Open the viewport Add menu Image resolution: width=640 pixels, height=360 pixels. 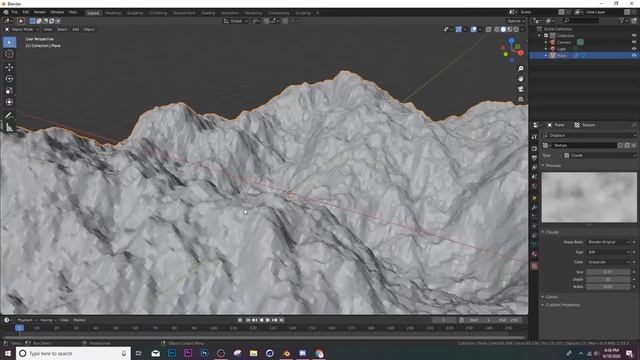pyautogui.click(x=76, y=29)
